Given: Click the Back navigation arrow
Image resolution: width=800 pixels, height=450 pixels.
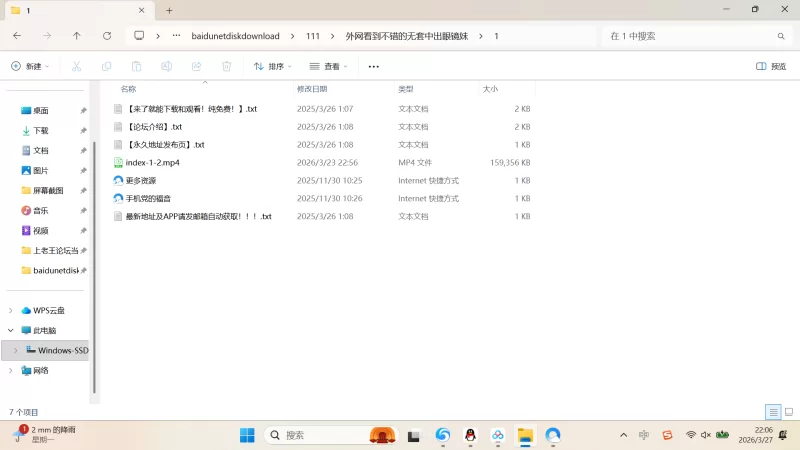Looking at the screenshot, I should click(17, 35).
